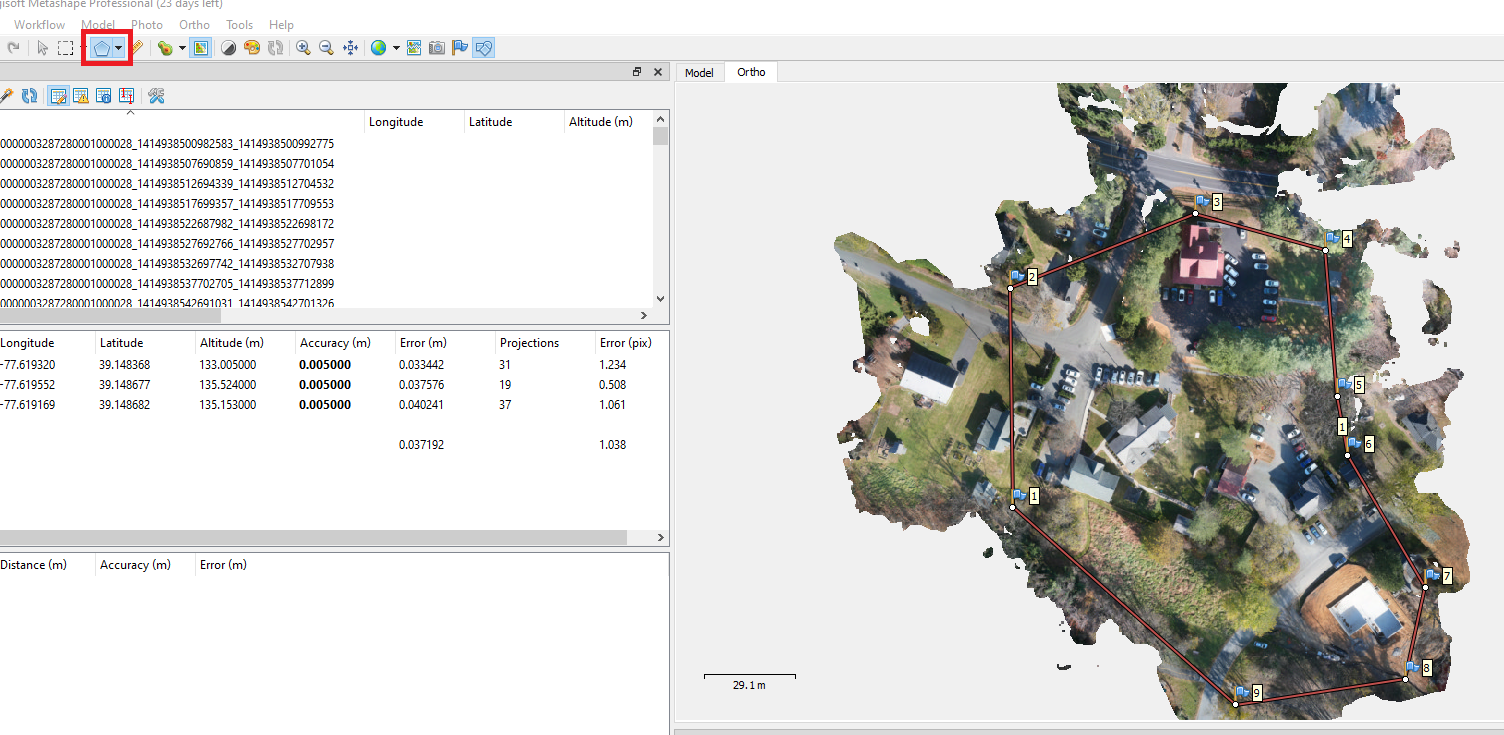This screenshot has height=735, width=1504.
Task: Click the camera icon in toolbar
Action: [x=437, y=48]
